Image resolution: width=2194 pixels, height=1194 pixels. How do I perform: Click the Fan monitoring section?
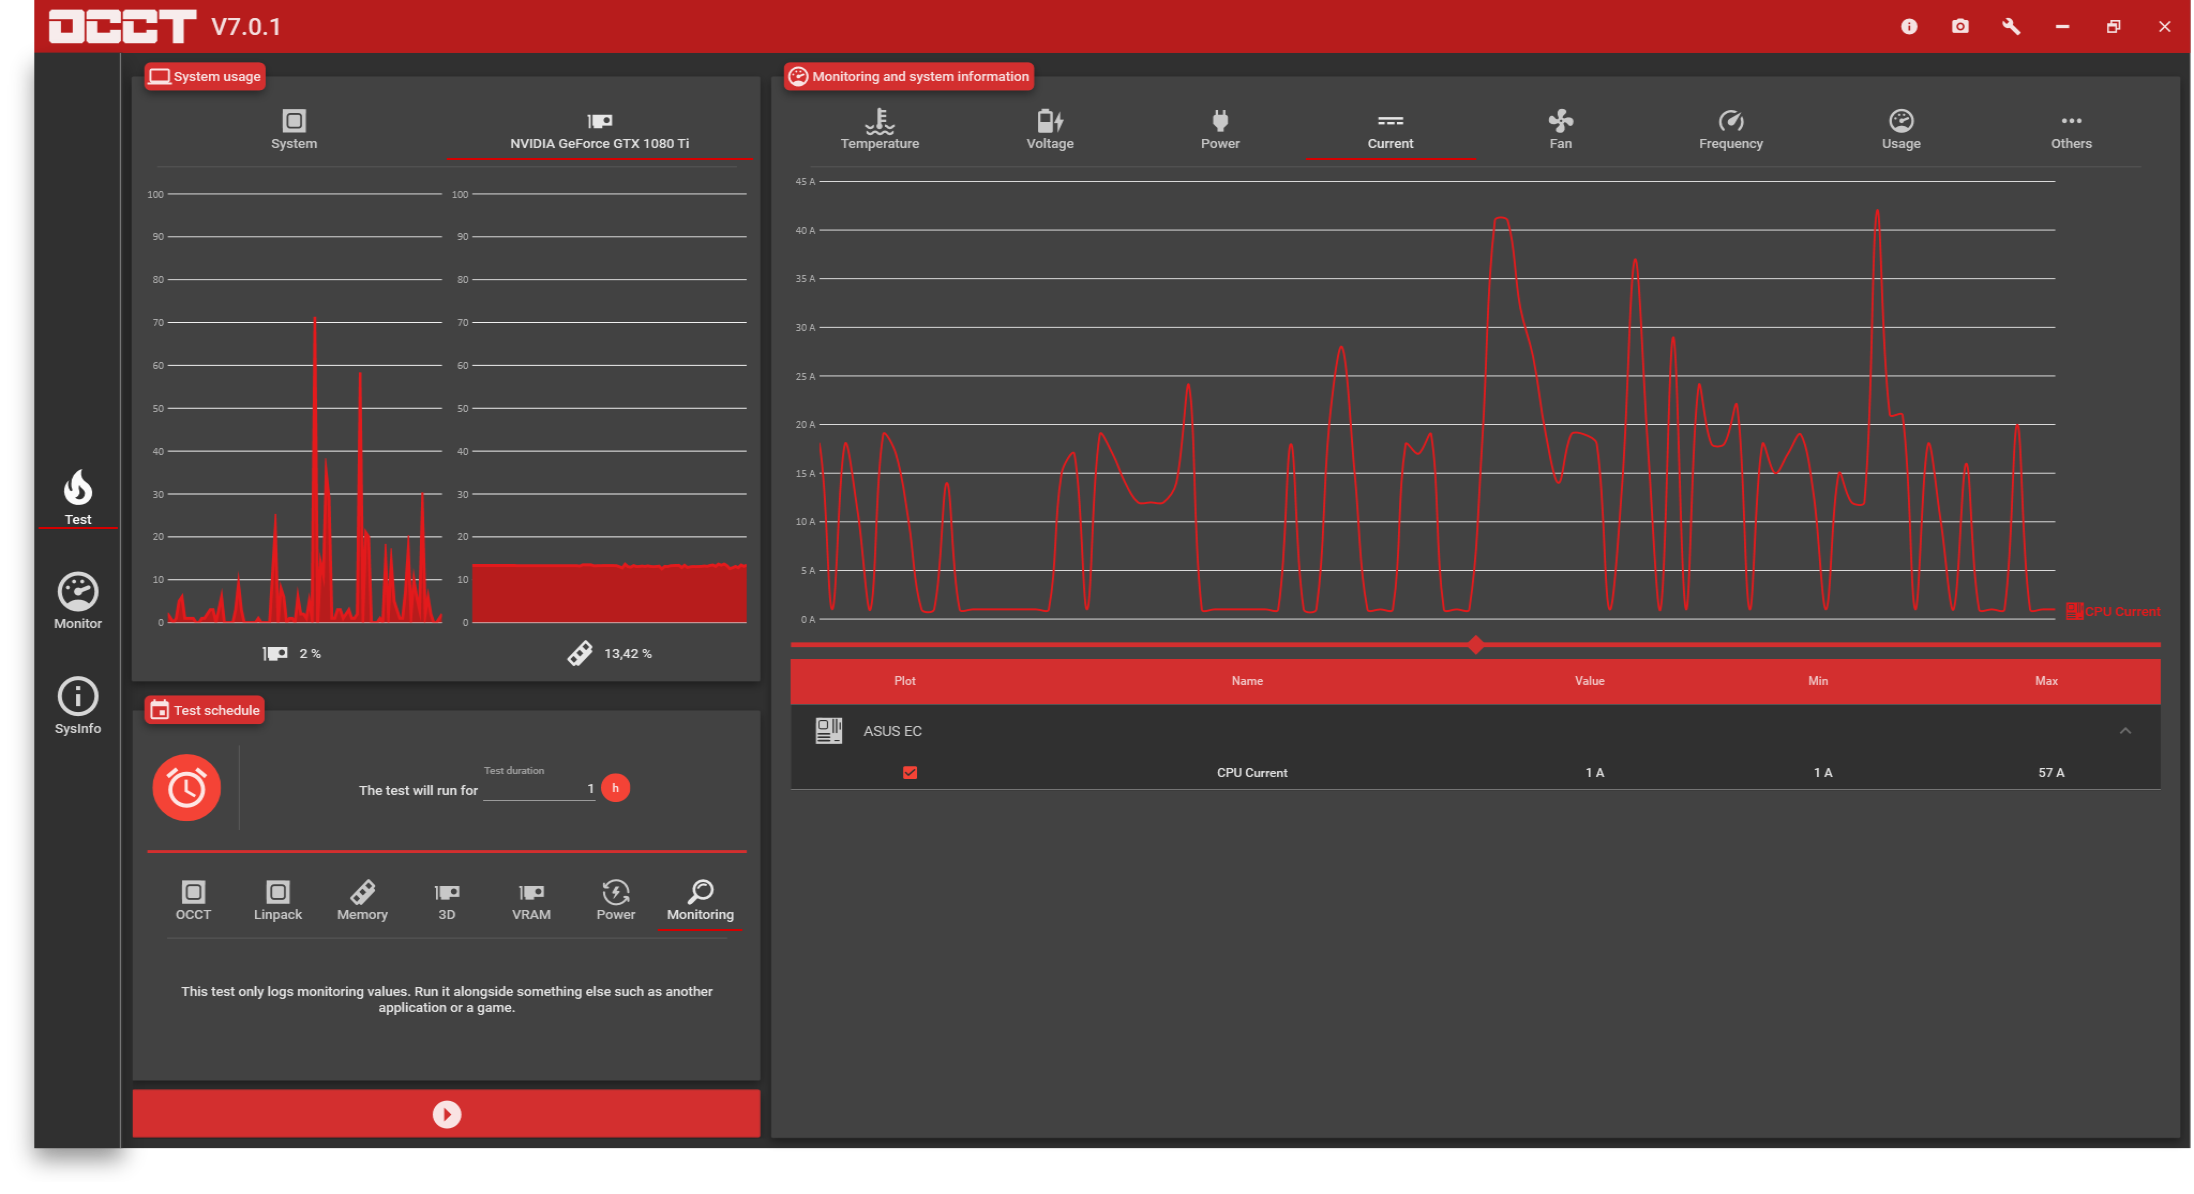click(1556, 131)
